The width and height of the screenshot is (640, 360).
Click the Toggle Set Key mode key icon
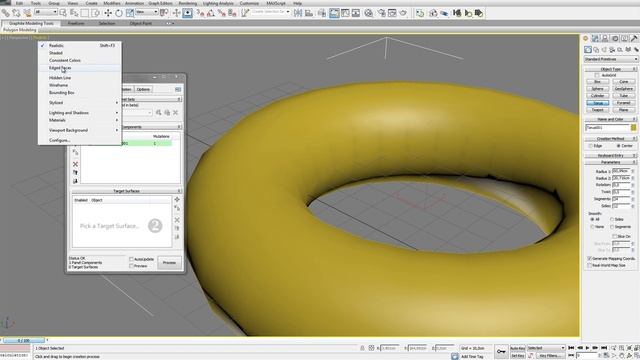coord(501,351)
